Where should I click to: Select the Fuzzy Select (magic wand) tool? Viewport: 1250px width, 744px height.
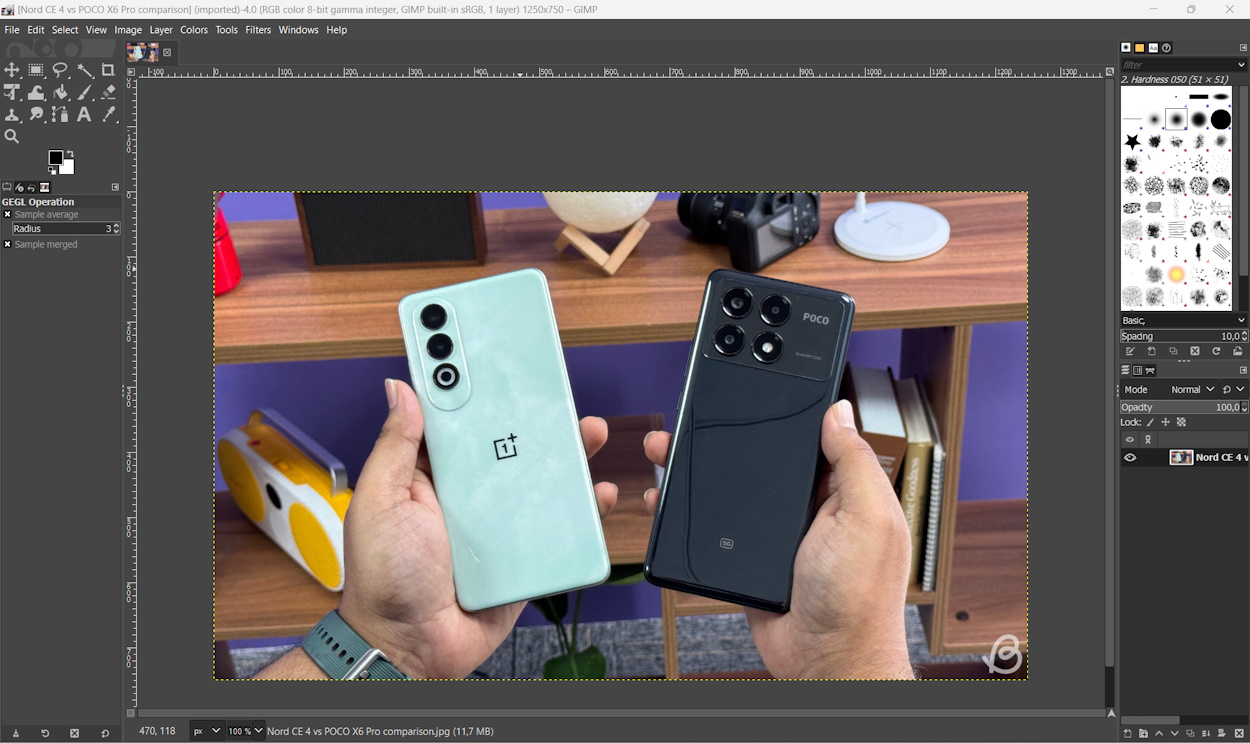[84, 70]
